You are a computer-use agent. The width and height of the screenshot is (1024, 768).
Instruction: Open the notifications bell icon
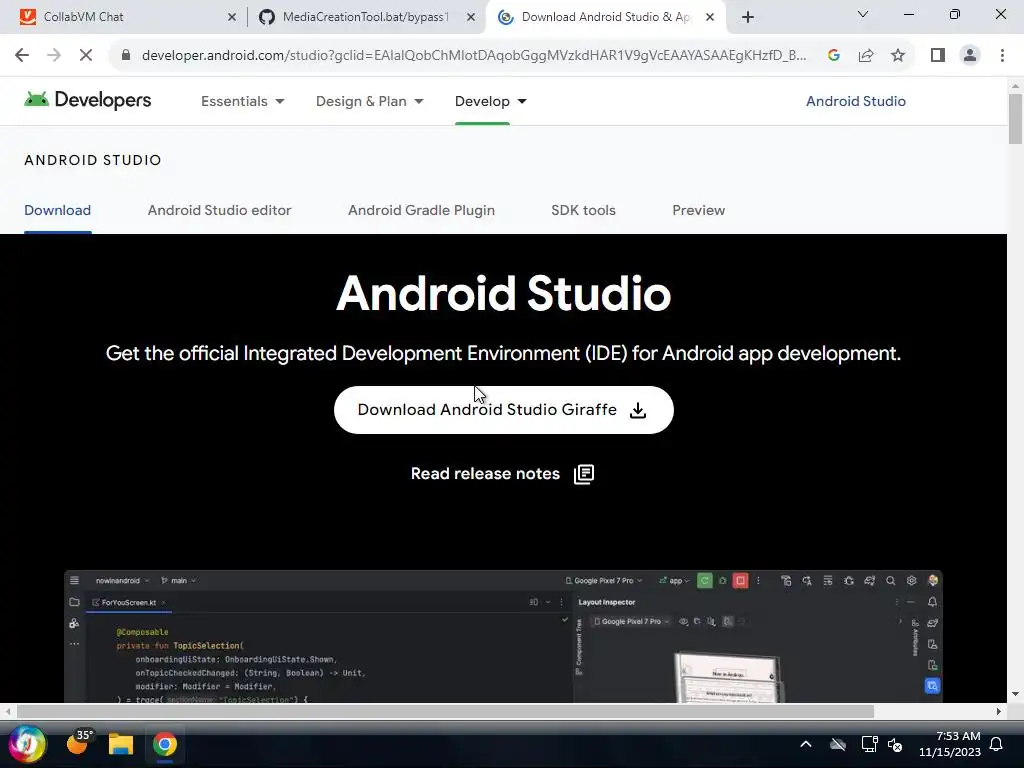[x=997, y=744]
